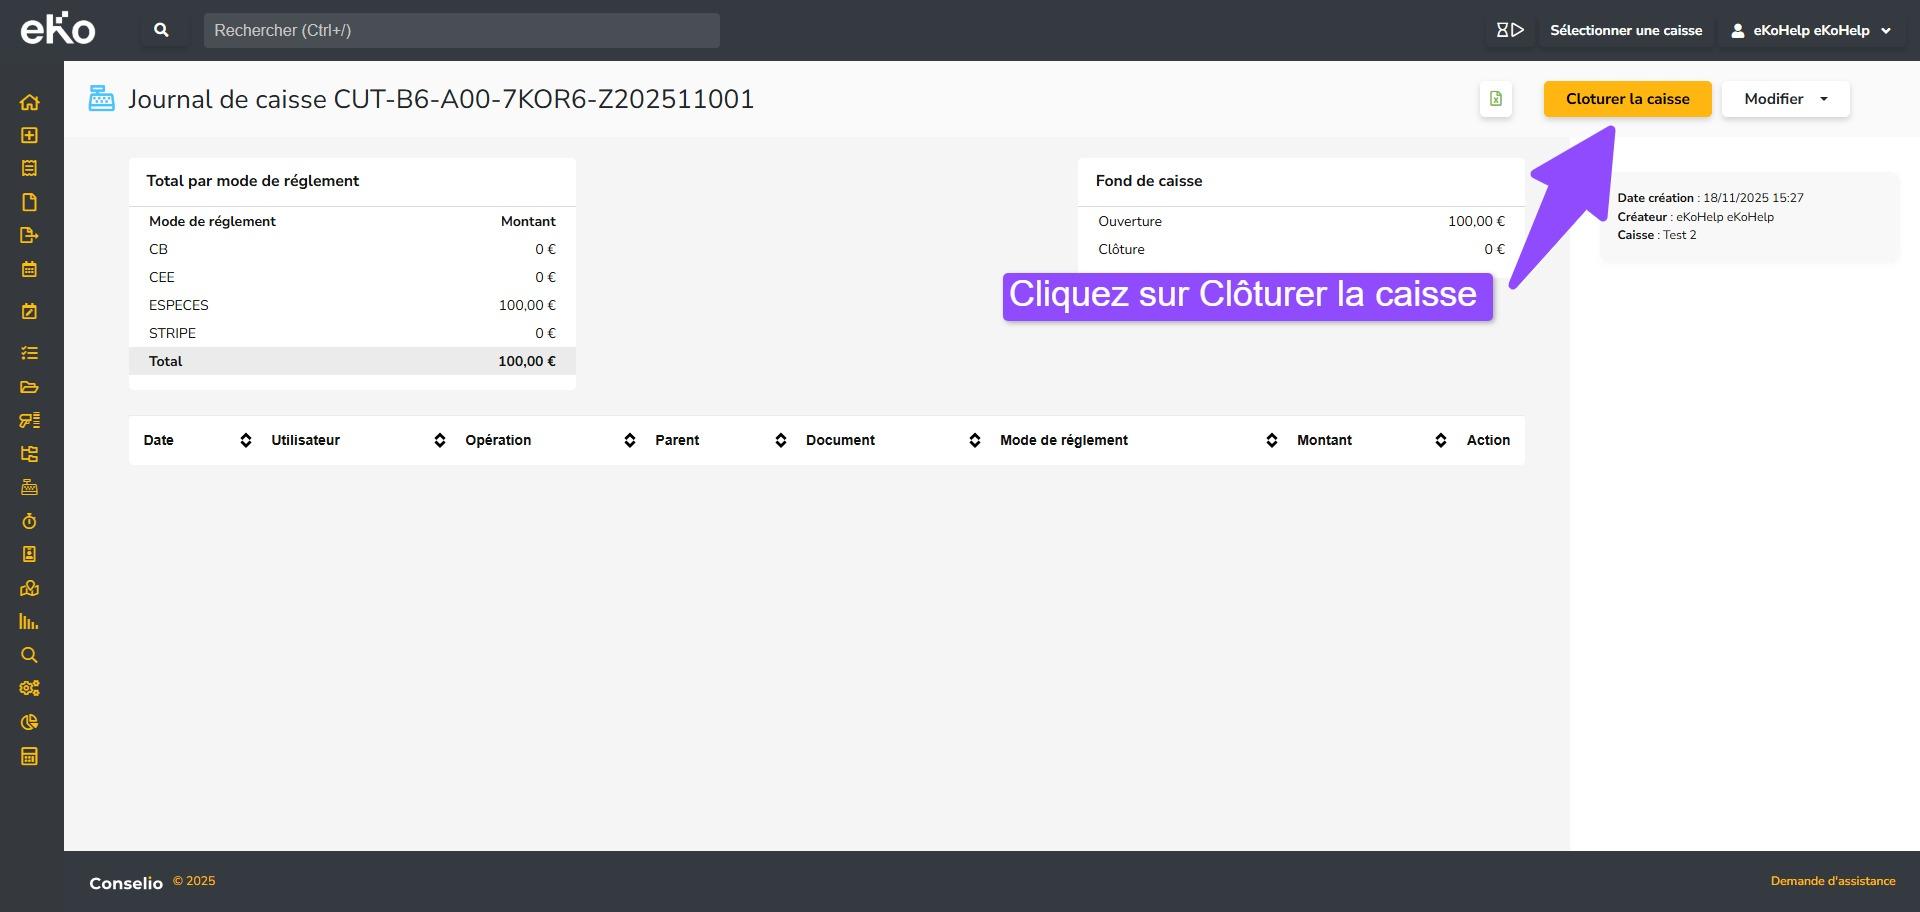The image size is (1920, 912).
Task: Export journal with the Excel file icon
Action: pyautogui.click(x=1495, y=99)
